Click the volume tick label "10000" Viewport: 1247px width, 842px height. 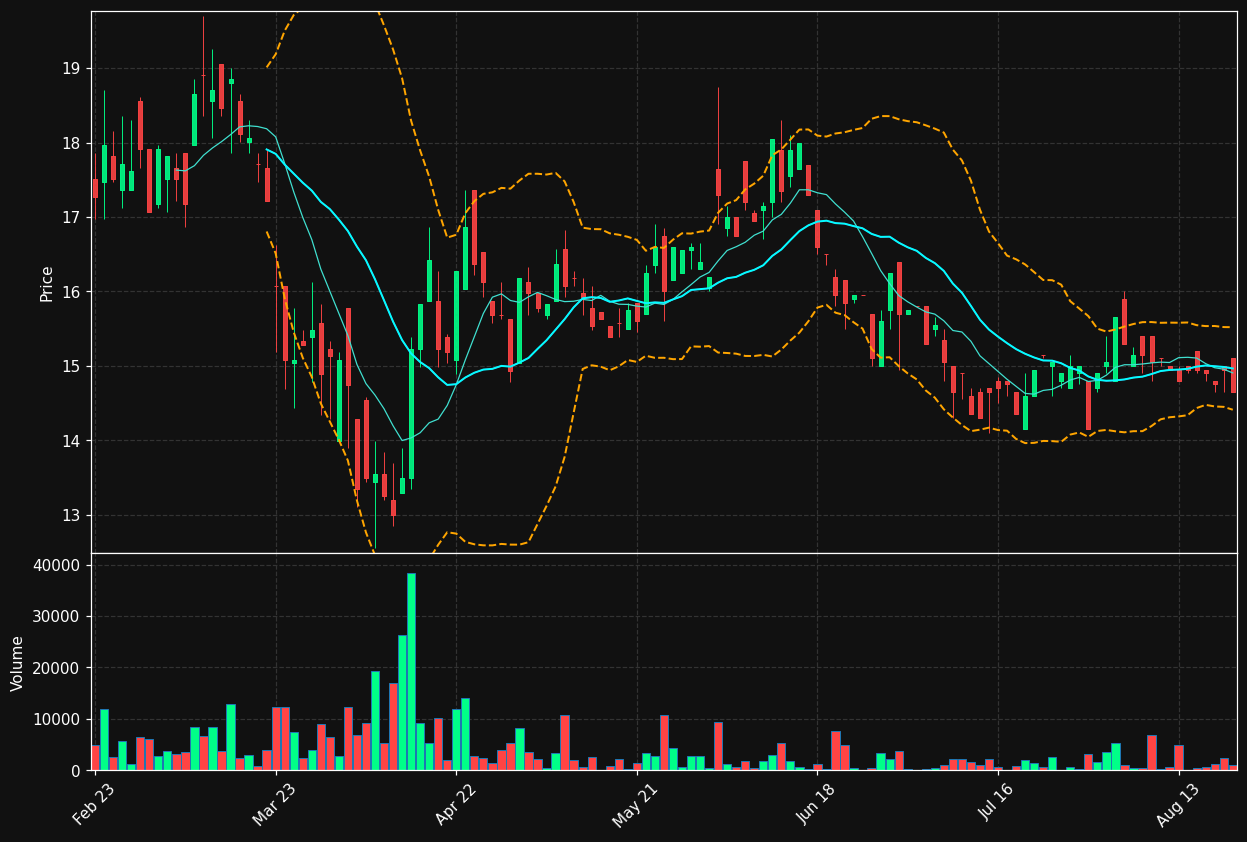click(x=57, y=720)
